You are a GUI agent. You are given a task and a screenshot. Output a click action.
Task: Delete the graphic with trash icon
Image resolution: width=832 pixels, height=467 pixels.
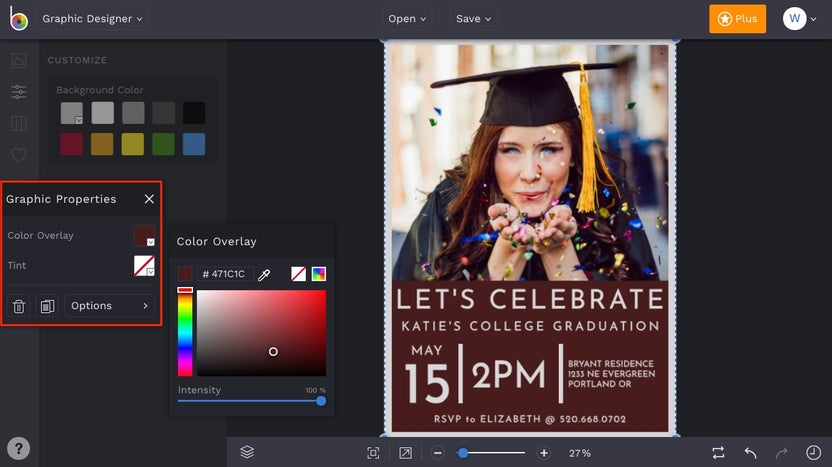19,306
